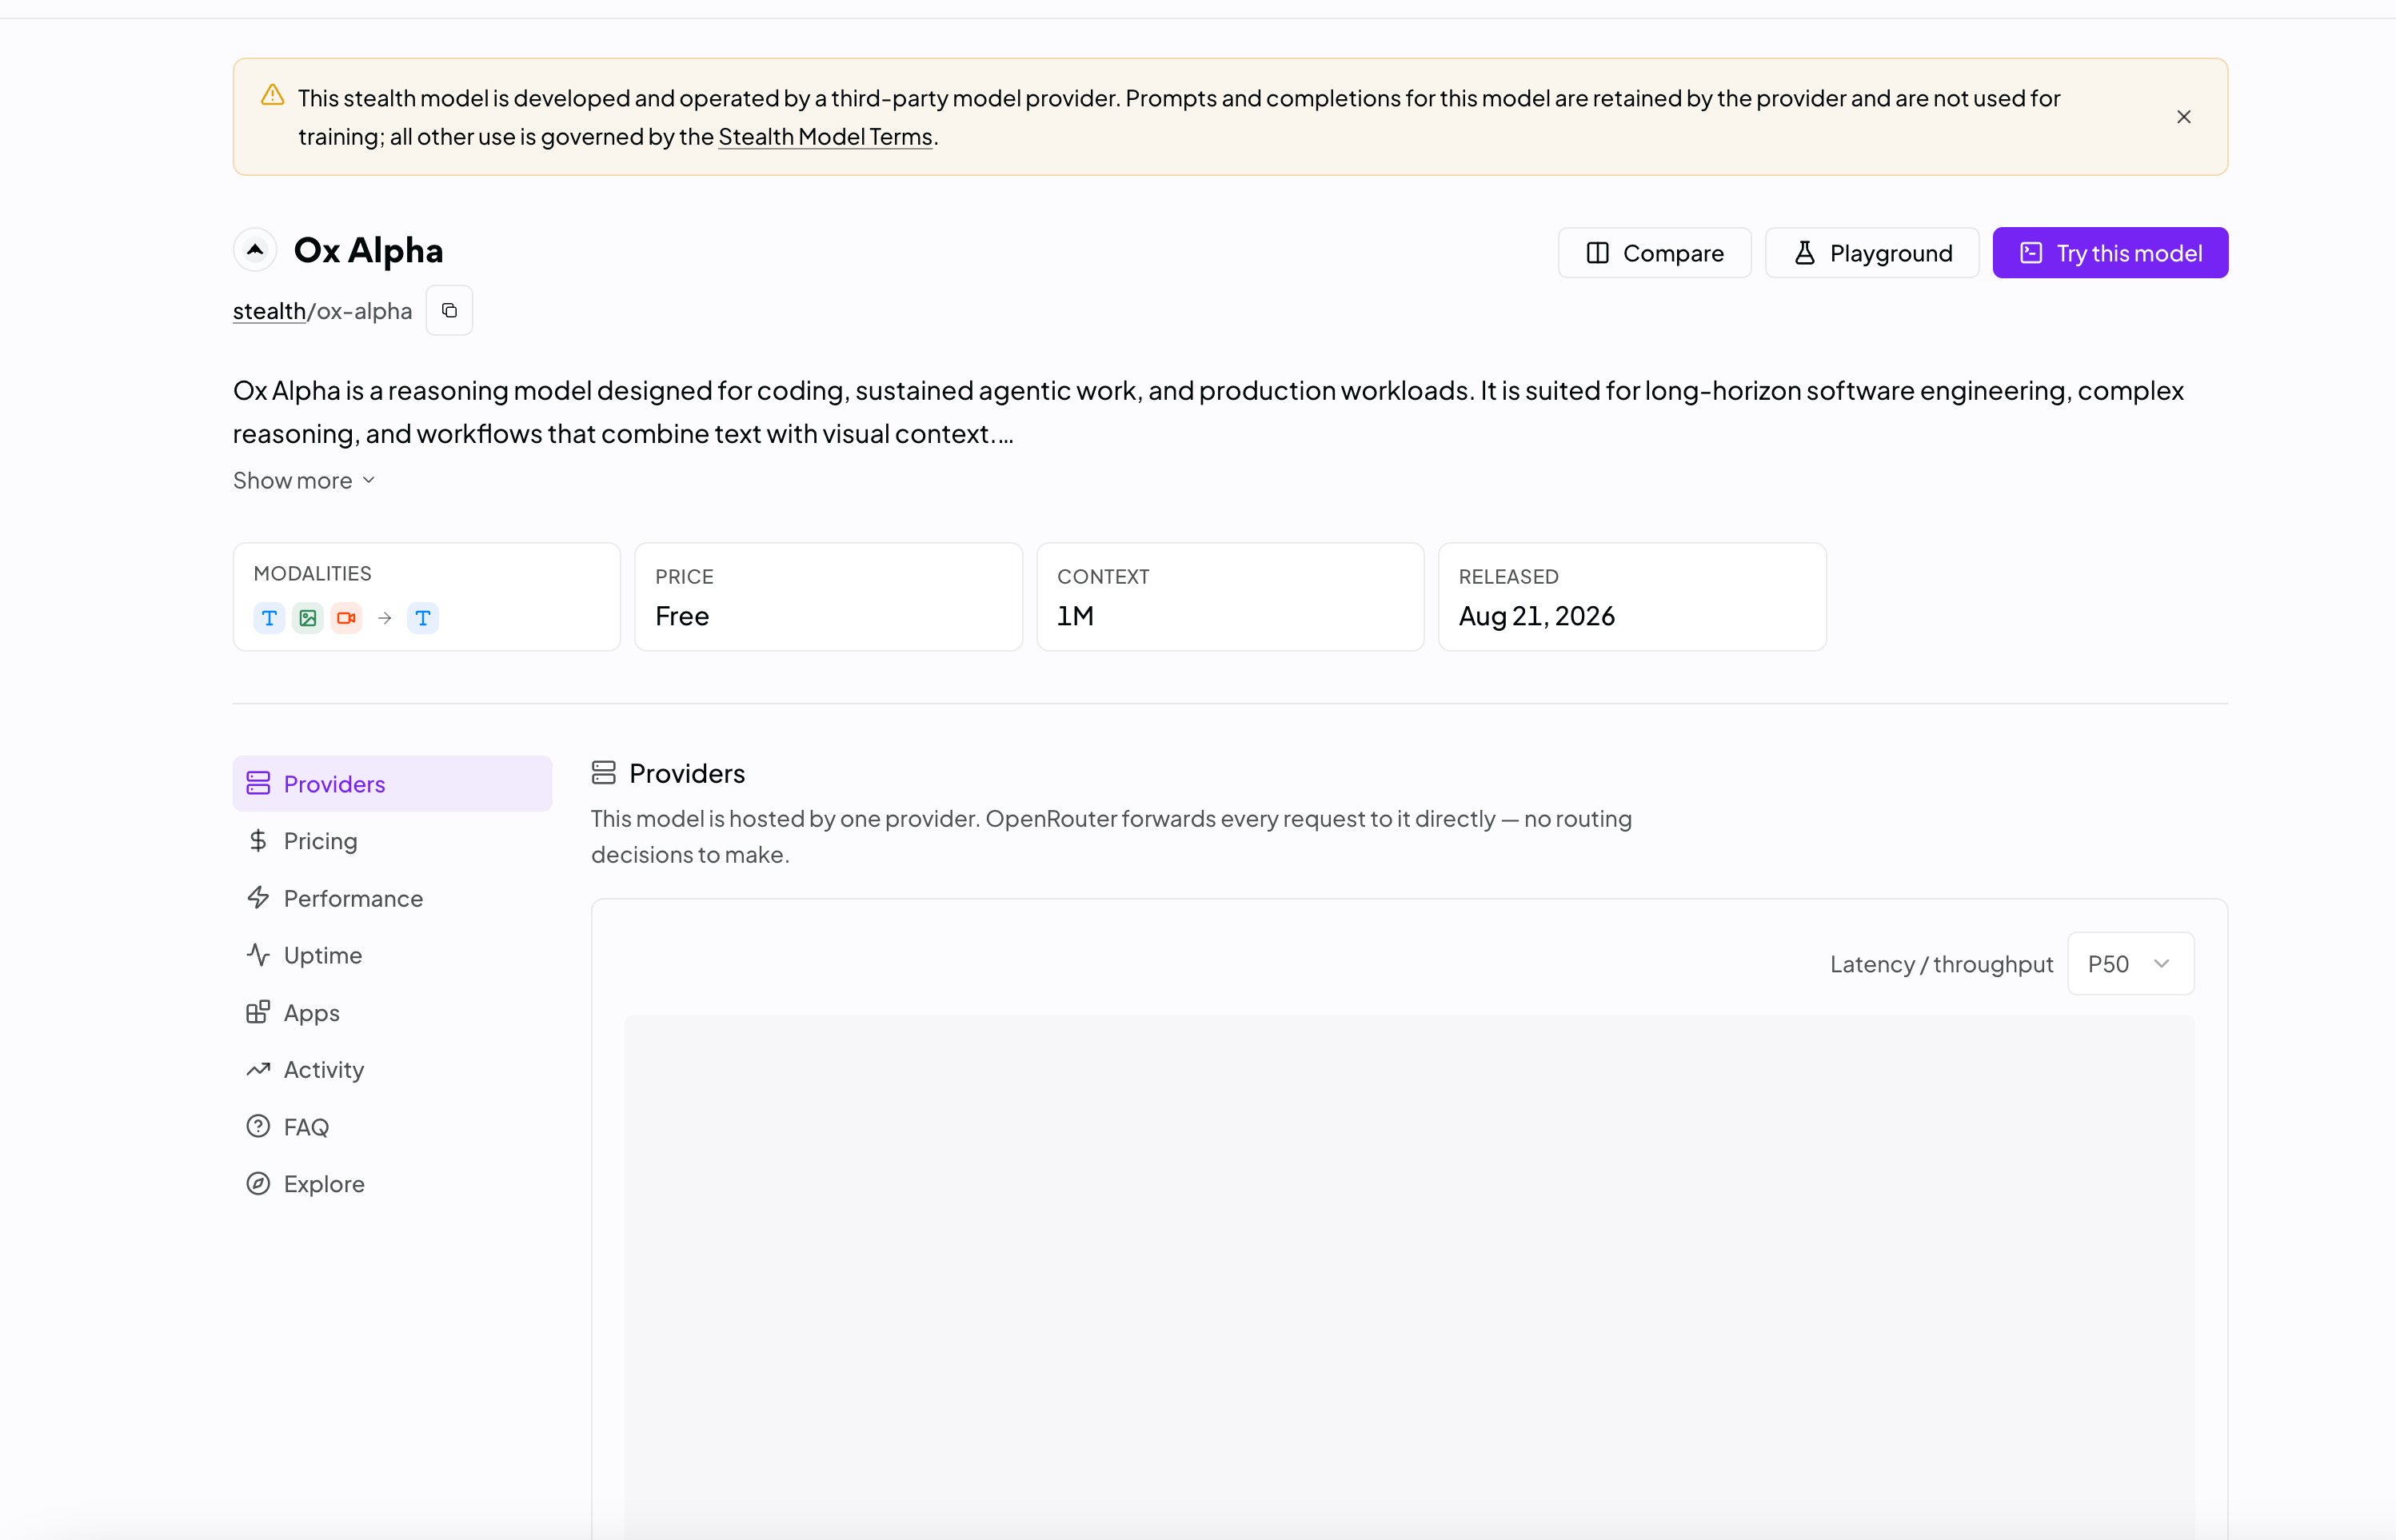Open the Activity section
This screenshot has height=1540, width=2396.
click(392, 1070)
